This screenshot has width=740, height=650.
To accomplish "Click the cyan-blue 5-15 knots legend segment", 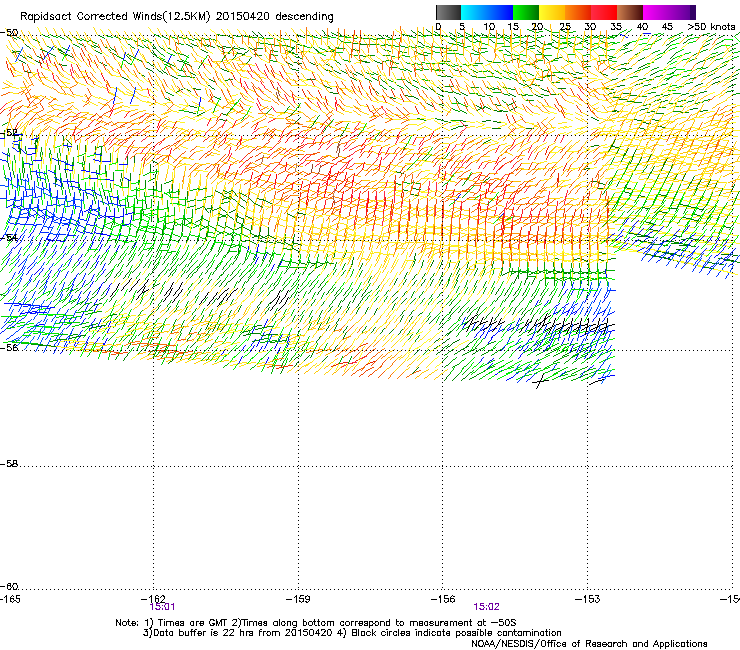I will [487, 12].
